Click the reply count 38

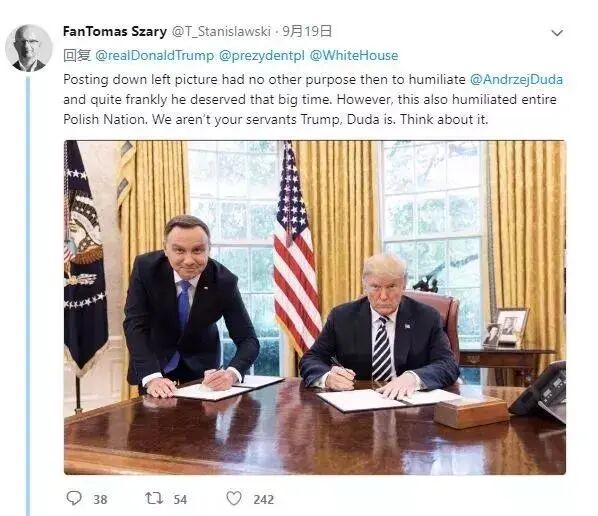click(100, 500)
